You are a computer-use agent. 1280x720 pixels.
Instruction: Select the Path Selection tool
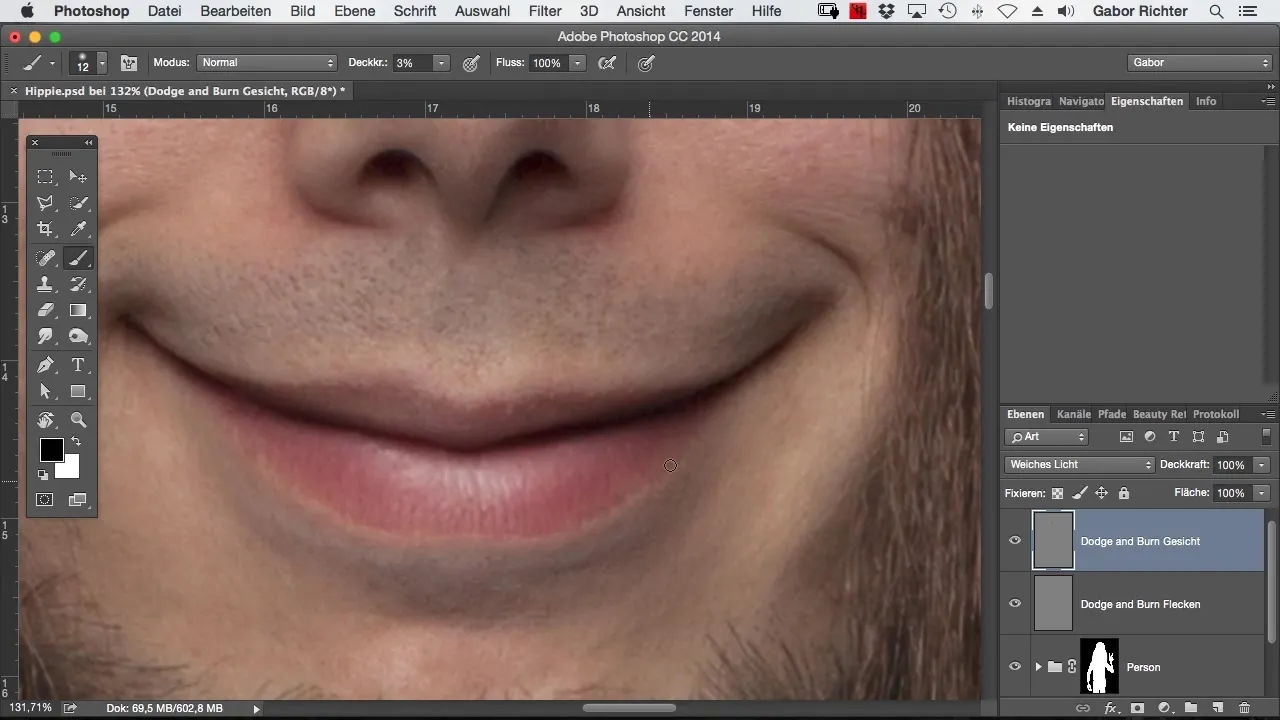[x=46, y=391]
